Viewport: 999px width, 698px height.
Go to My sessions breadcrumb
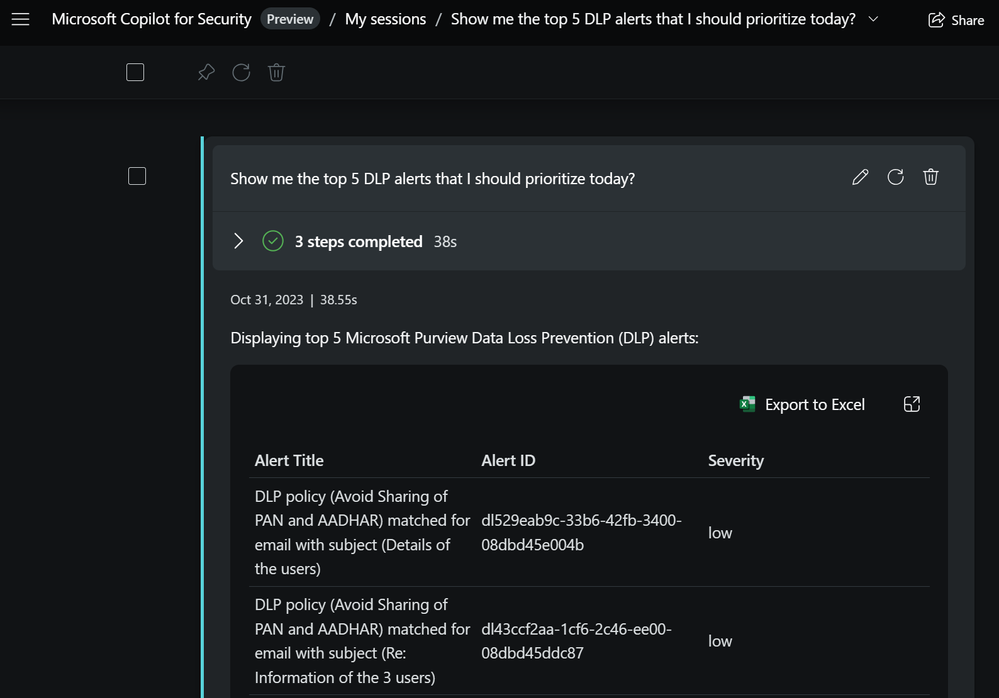[x=385, y=19]
